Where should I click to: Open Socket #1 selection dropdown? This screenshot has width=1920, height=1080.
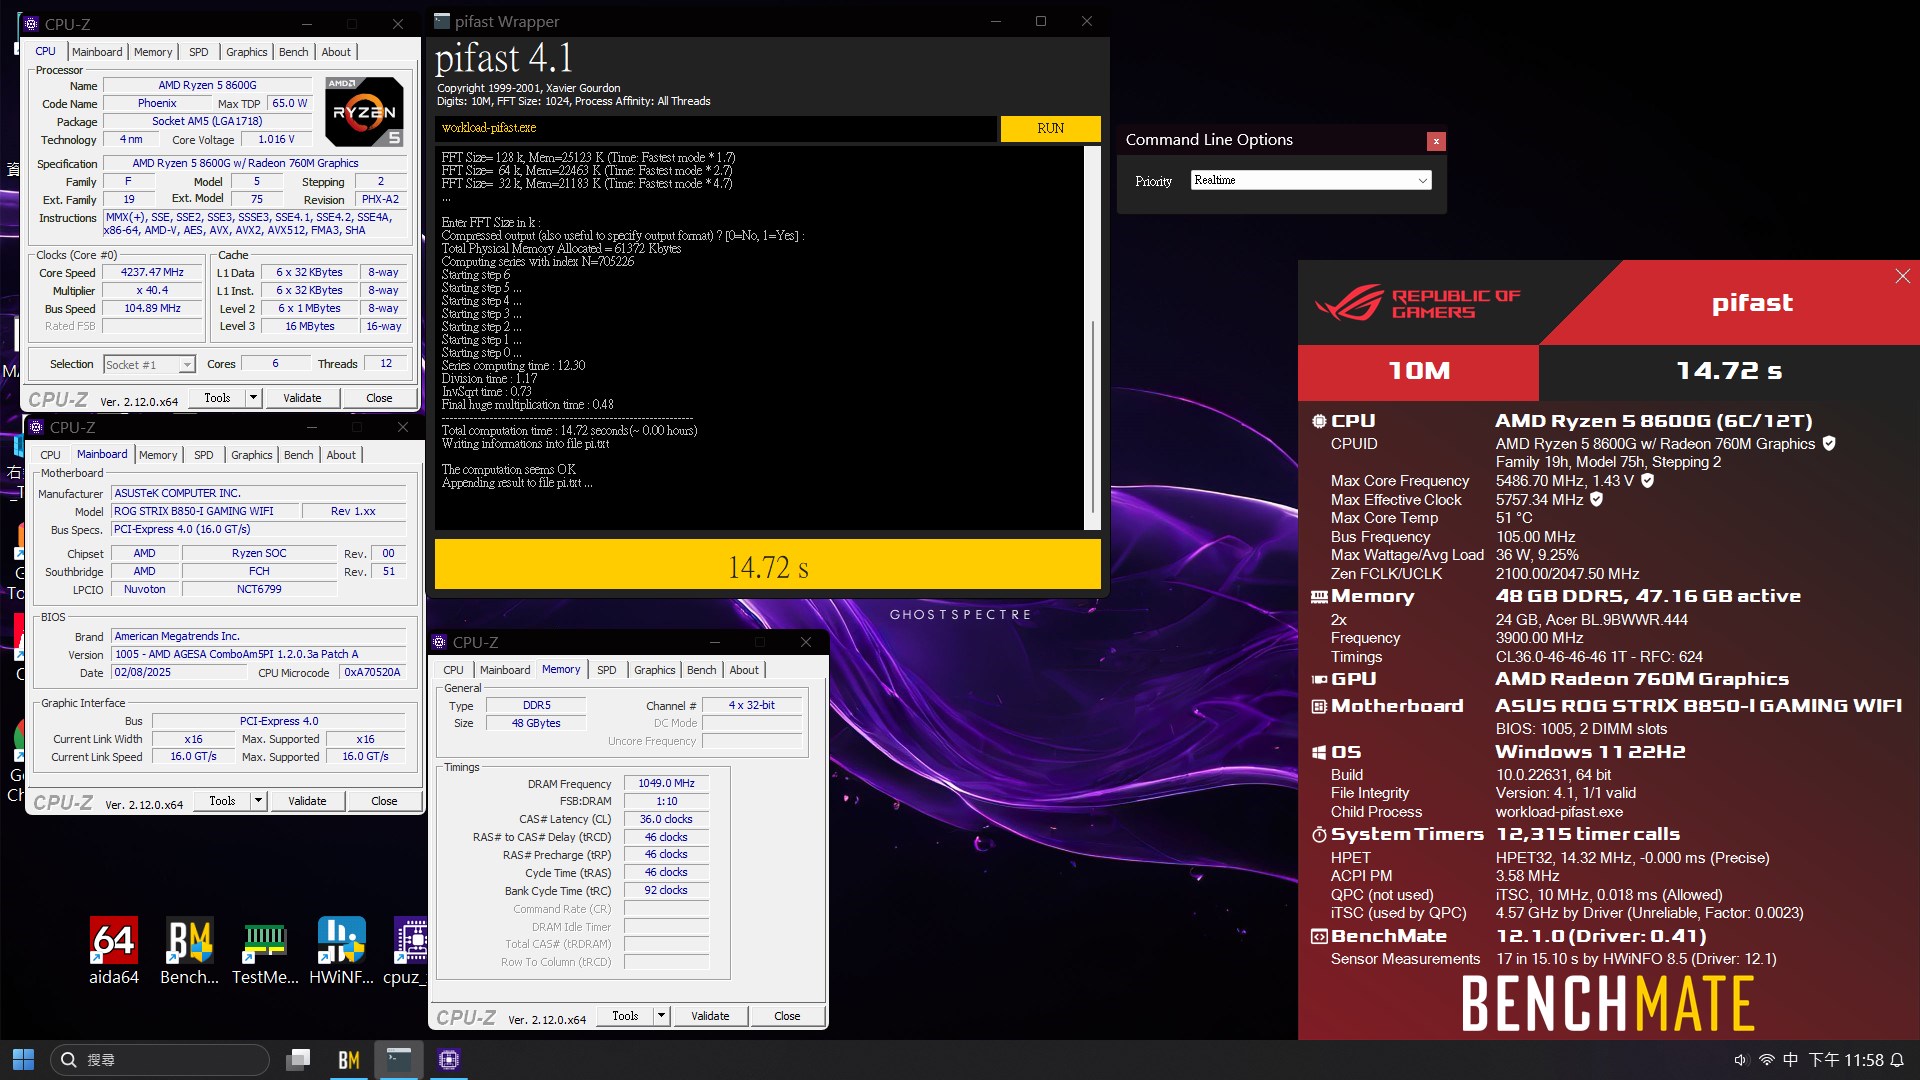(150, 365)
